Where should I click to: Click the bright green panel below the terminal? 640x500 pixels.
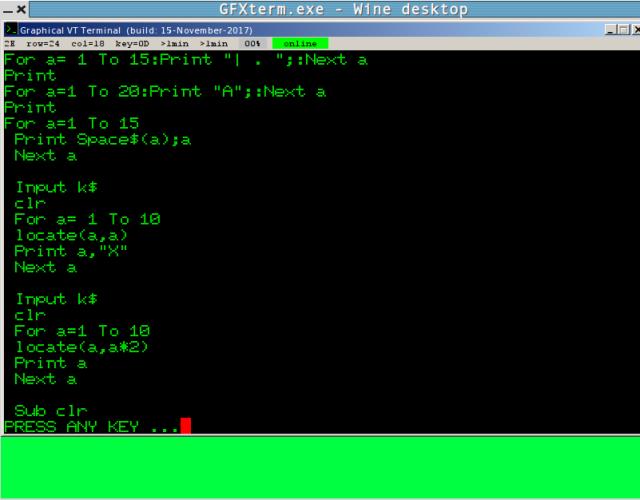[x=320, y=468]
